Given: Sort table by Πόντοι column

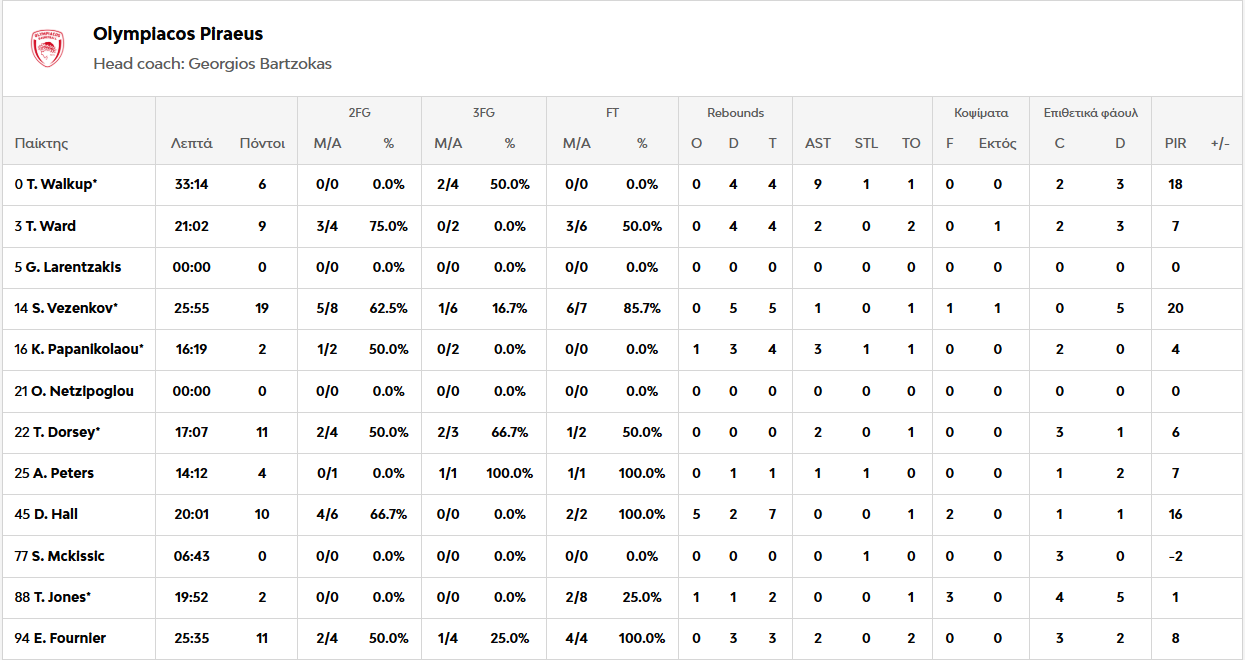Looking at the screenshot, I should click(x=262, y=143).
